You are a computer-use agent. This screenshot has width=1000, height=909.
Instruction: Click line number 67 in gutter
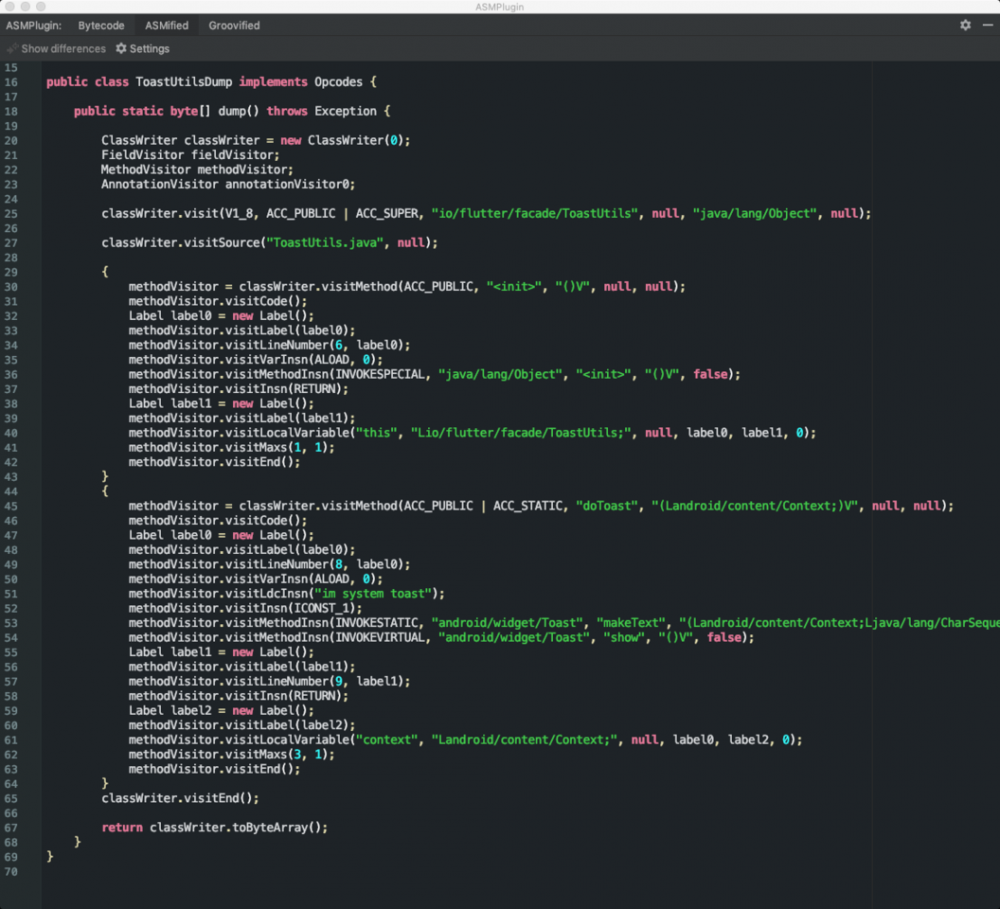coord(11,828)
